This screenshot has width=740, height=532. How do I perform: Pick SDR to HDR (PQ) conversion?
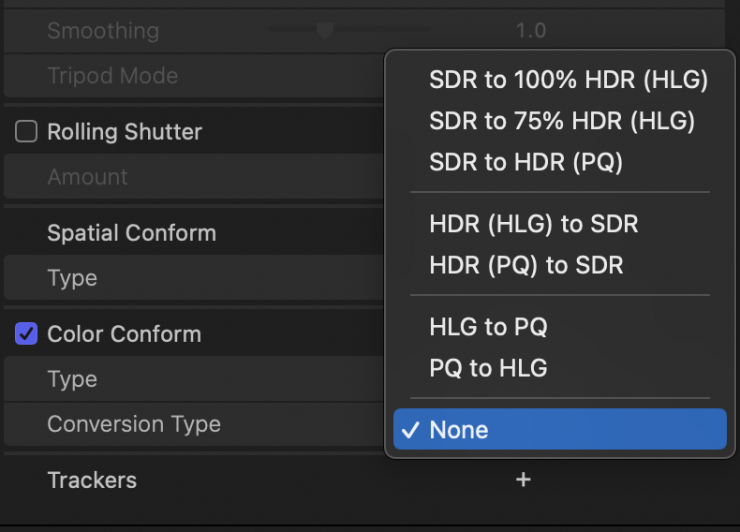526,163
